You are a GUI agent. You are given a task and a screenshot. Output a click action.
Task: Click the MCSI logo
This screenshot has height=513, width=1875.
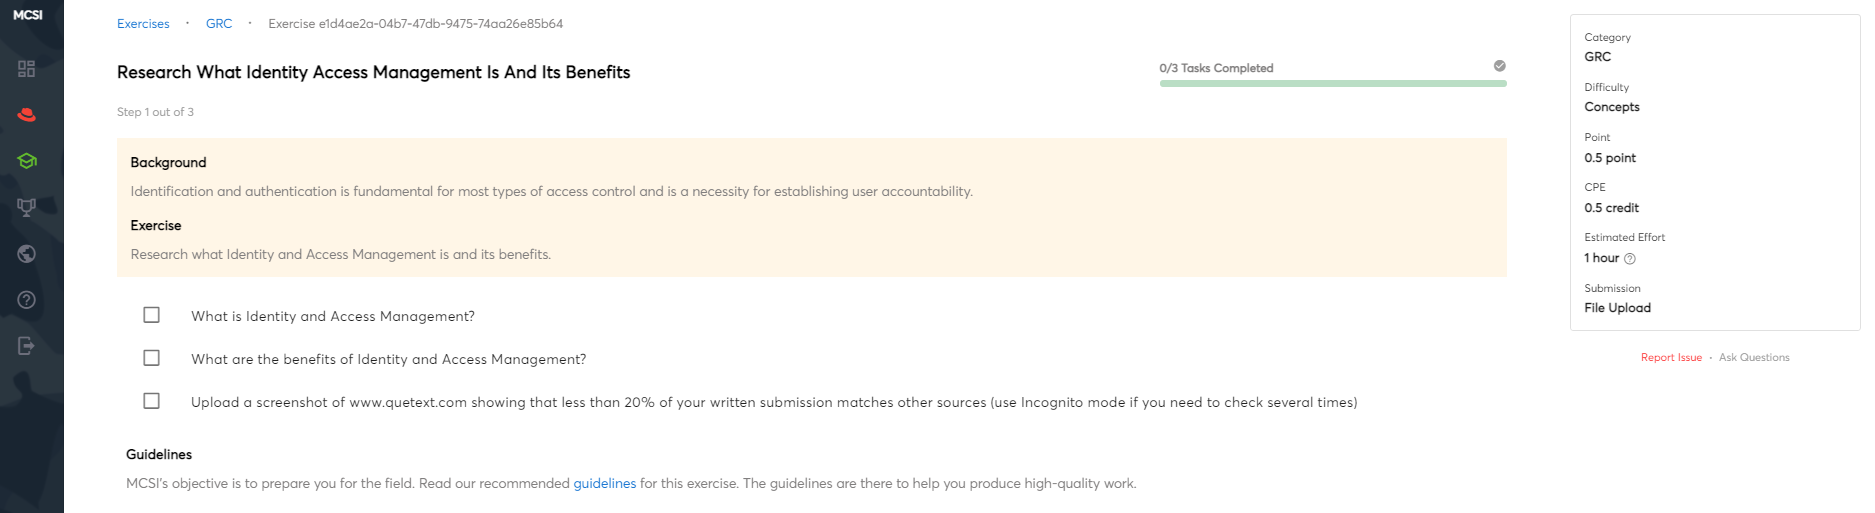[28, 15]
